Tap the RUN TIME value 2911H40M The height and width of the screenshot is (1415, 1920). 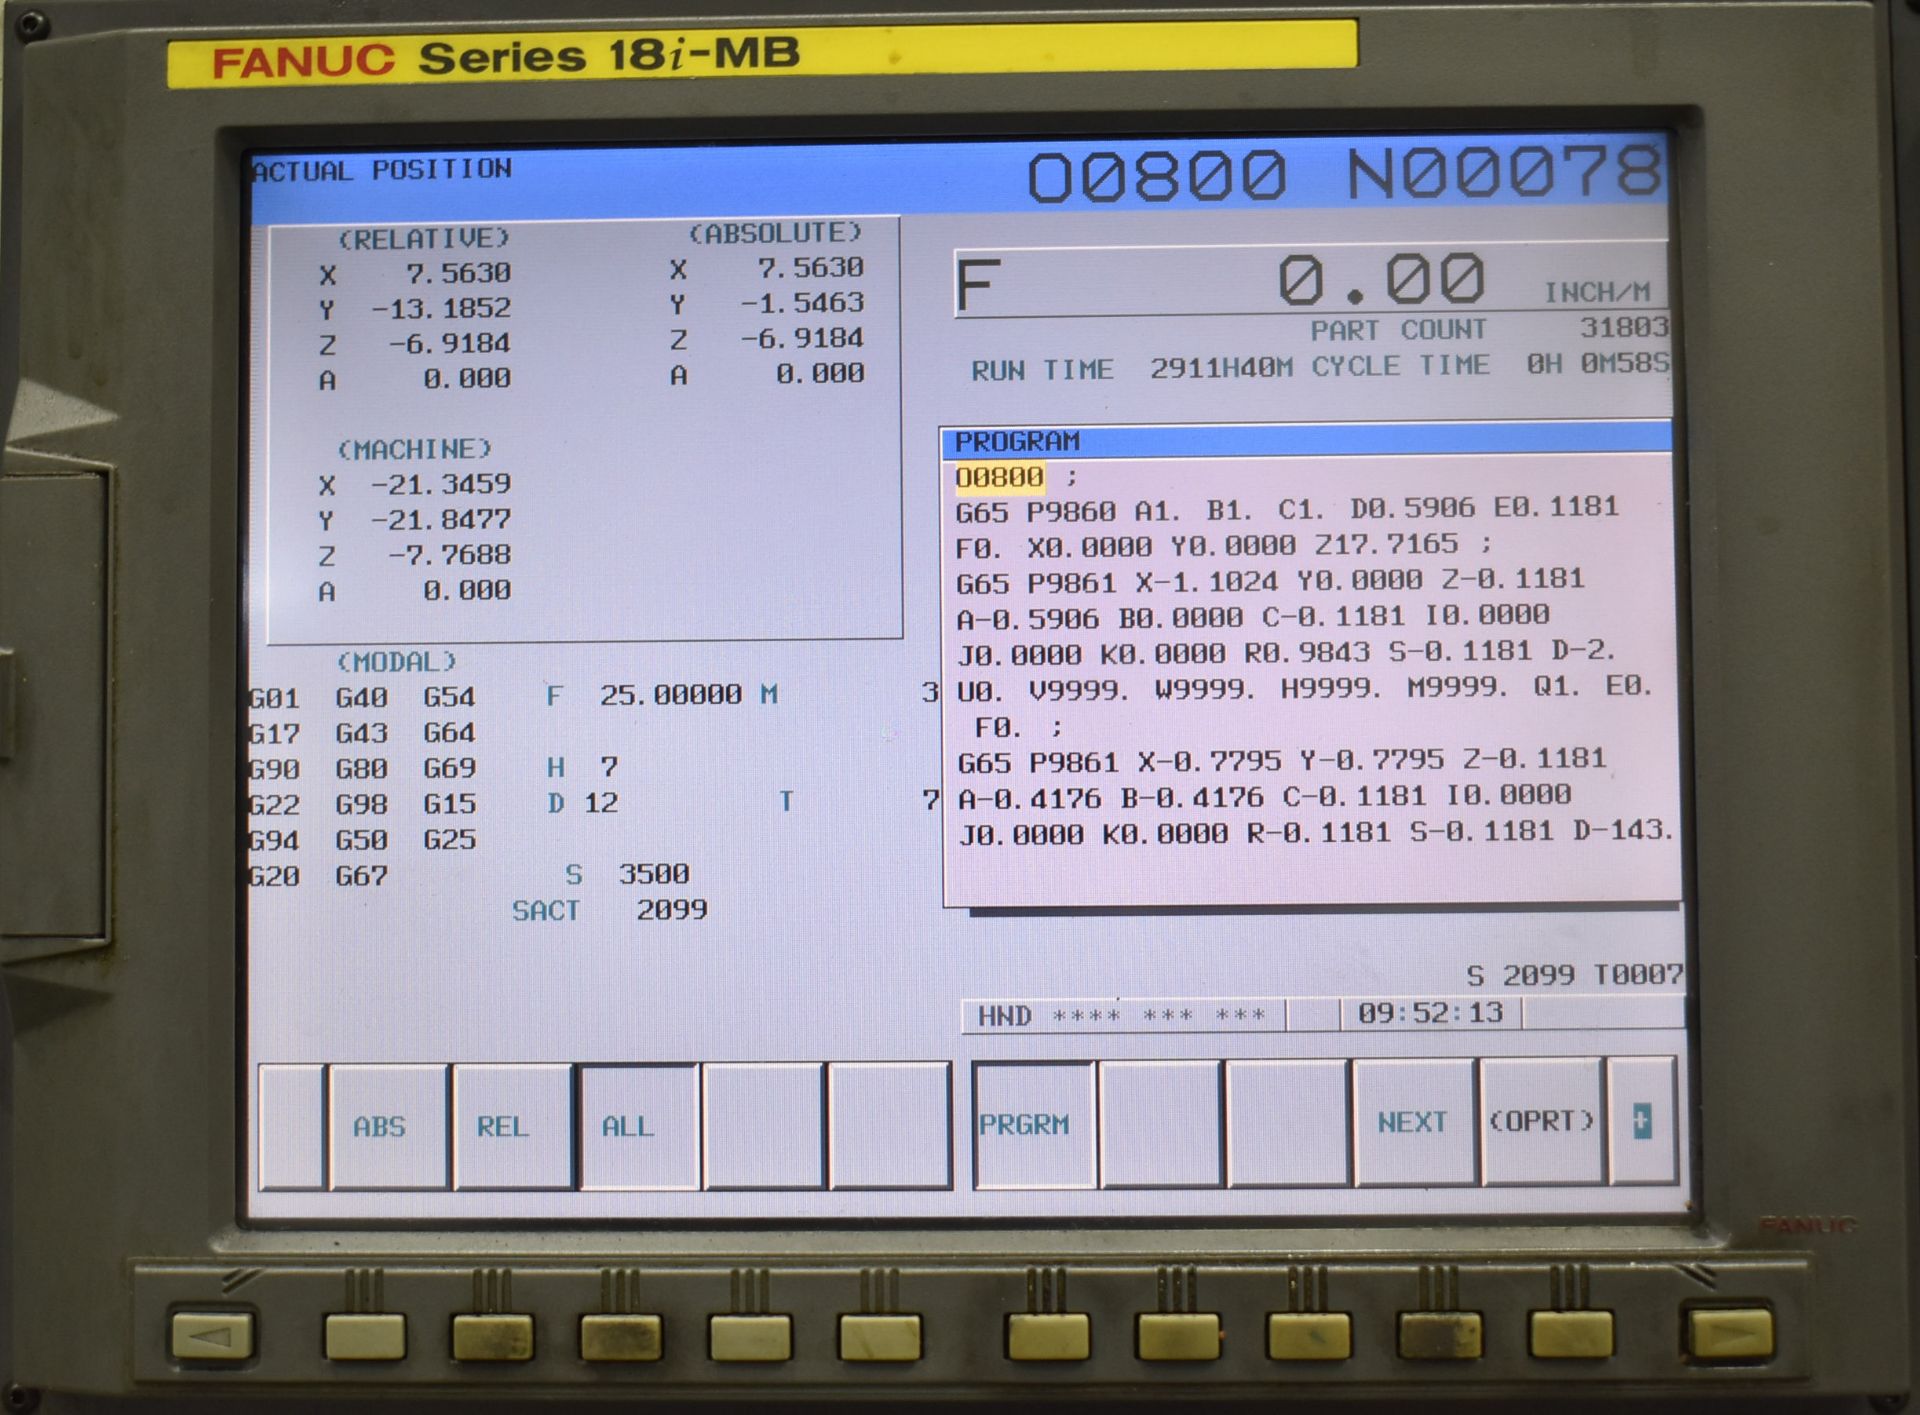(1221, 368)
